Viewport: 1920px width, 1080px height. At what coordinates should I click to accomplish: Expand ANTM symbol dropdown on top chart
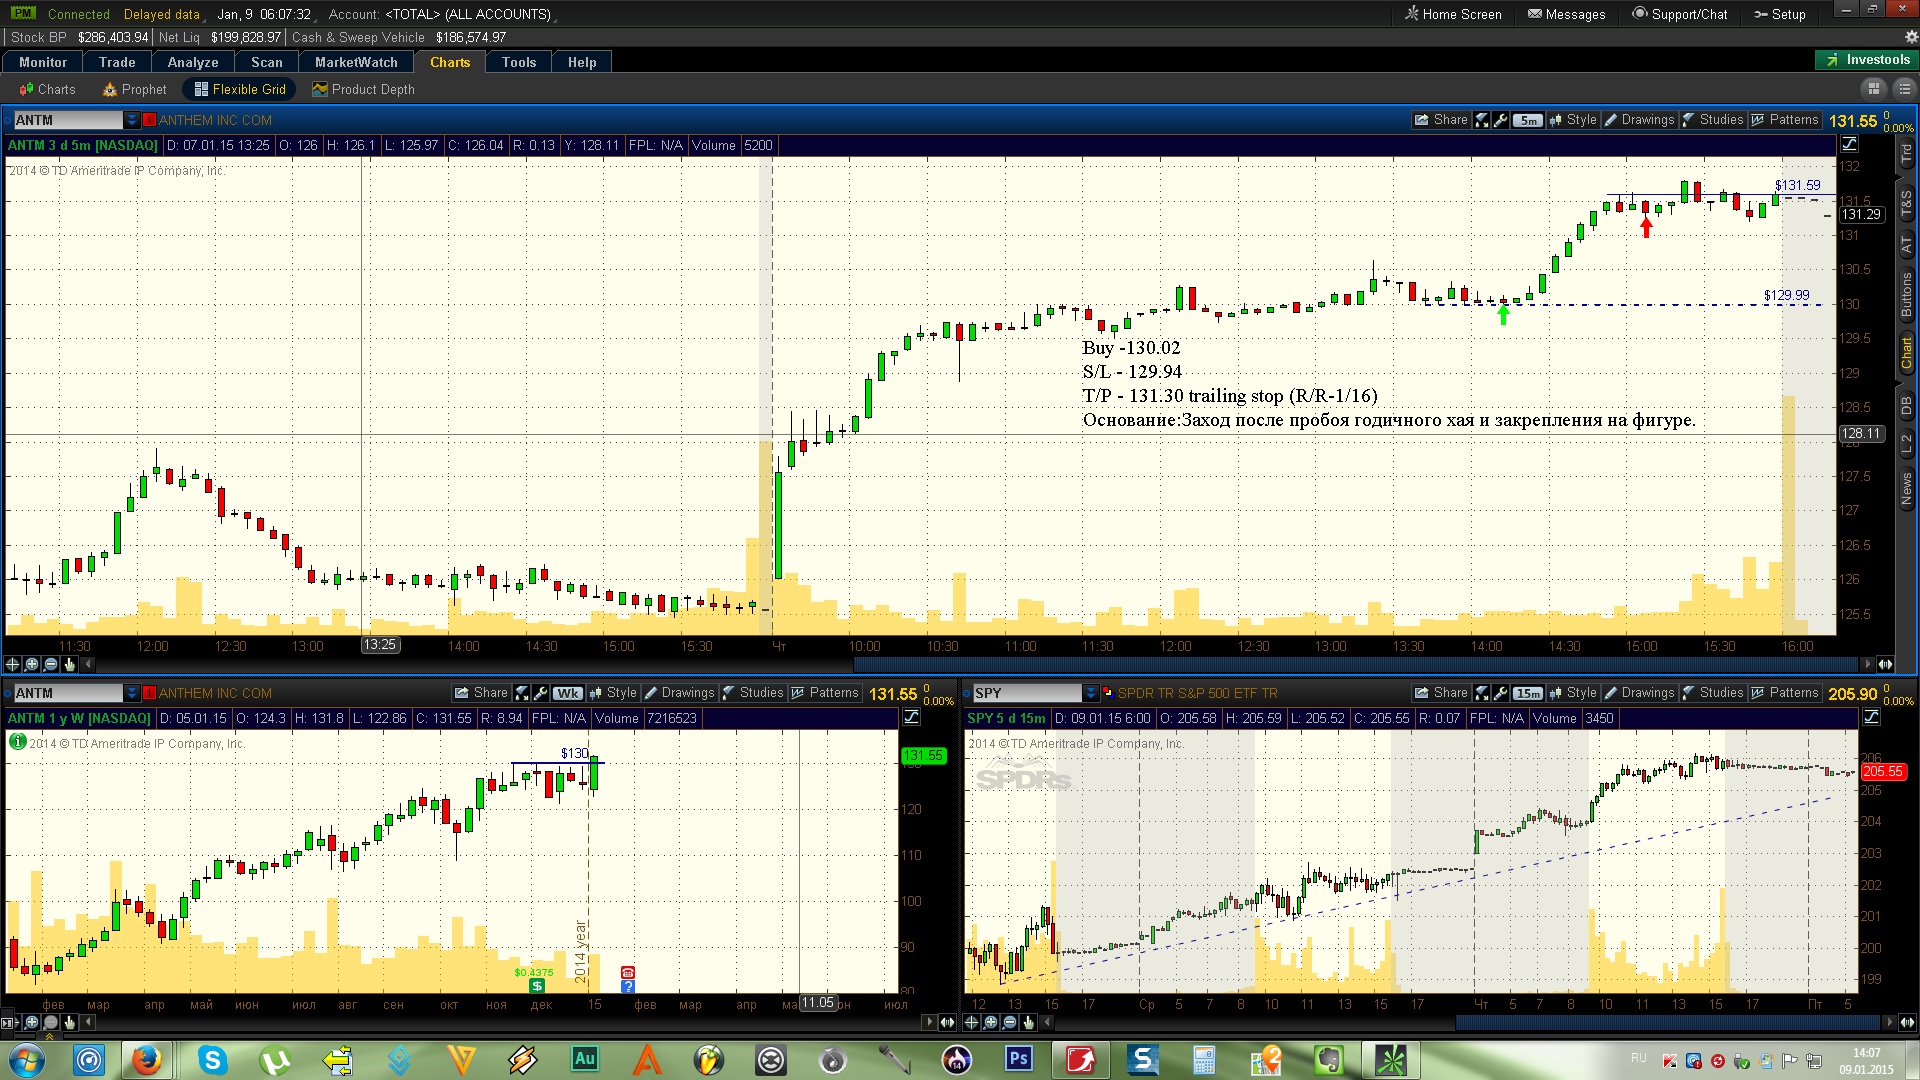click(131, 120)
